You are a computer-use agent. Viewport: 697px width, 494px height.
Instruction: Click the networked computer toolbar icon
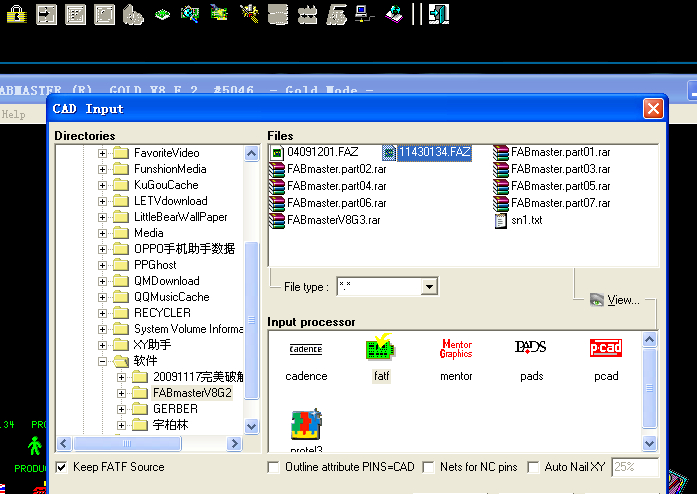pyautogui.click(x=365, y=14)
